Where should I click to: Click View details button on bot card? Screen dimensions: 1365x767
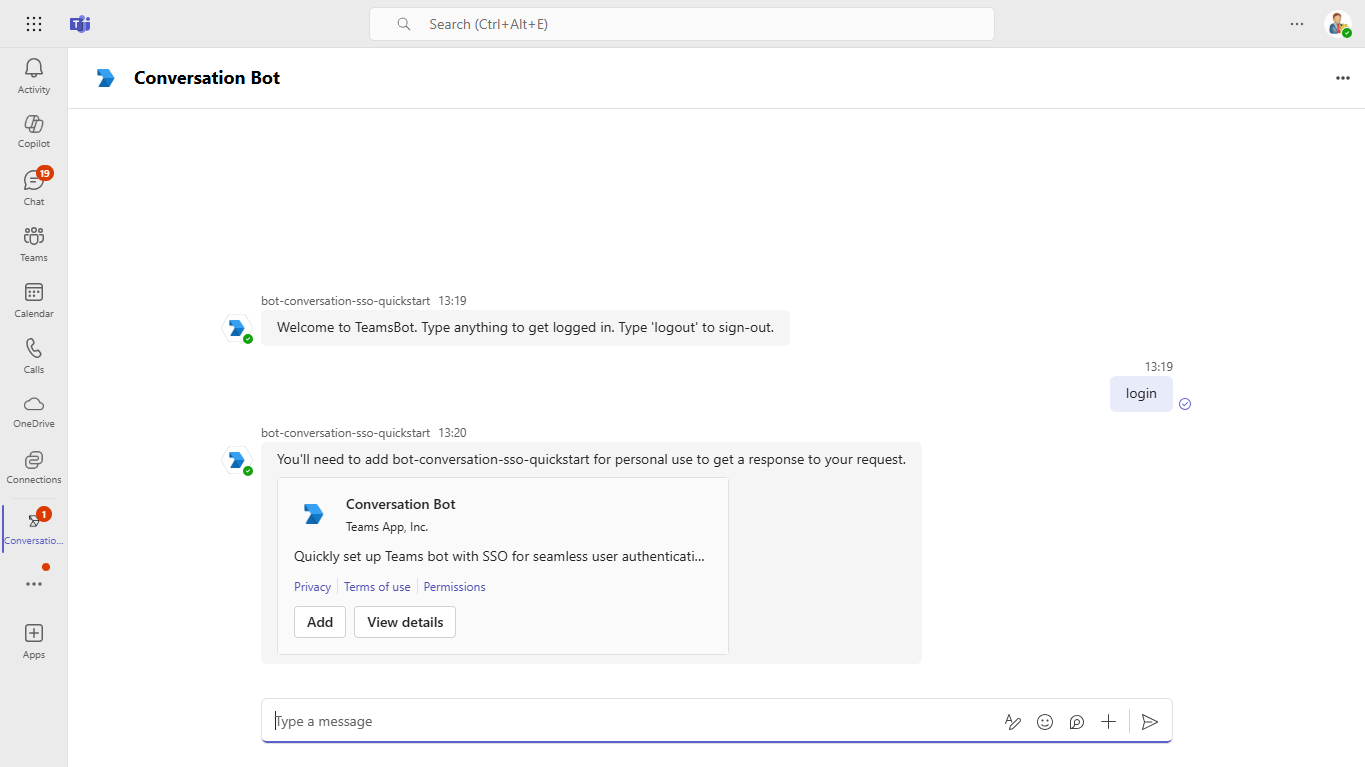coord(405,622)
